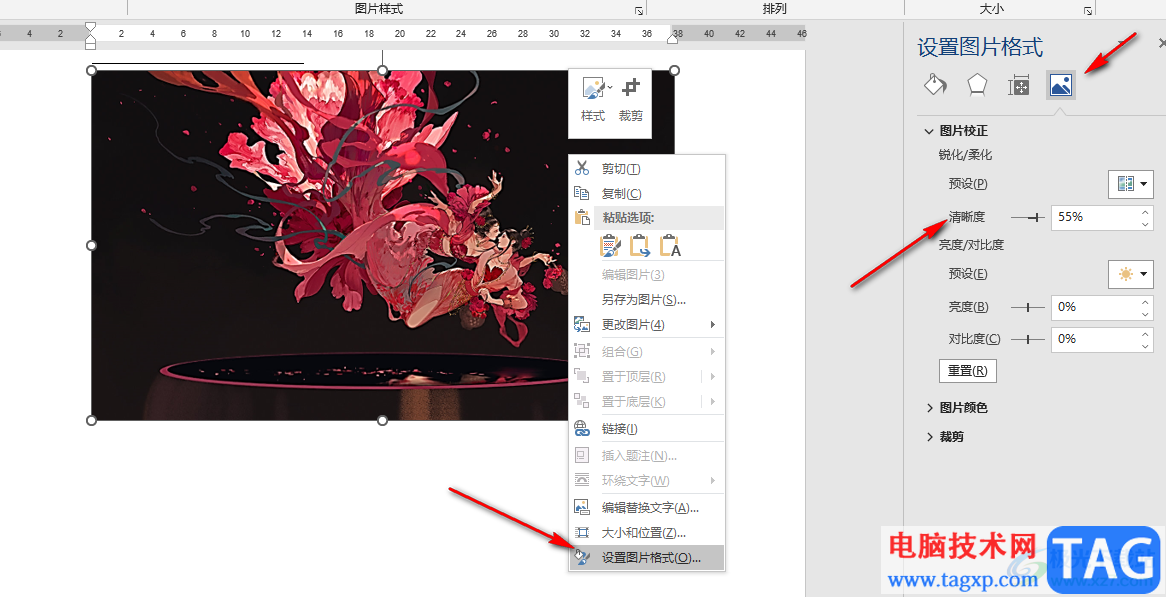Adjust the 亮度 slider
Image resolution: width=1166 pixels, height=597 pixels.
1027,307
